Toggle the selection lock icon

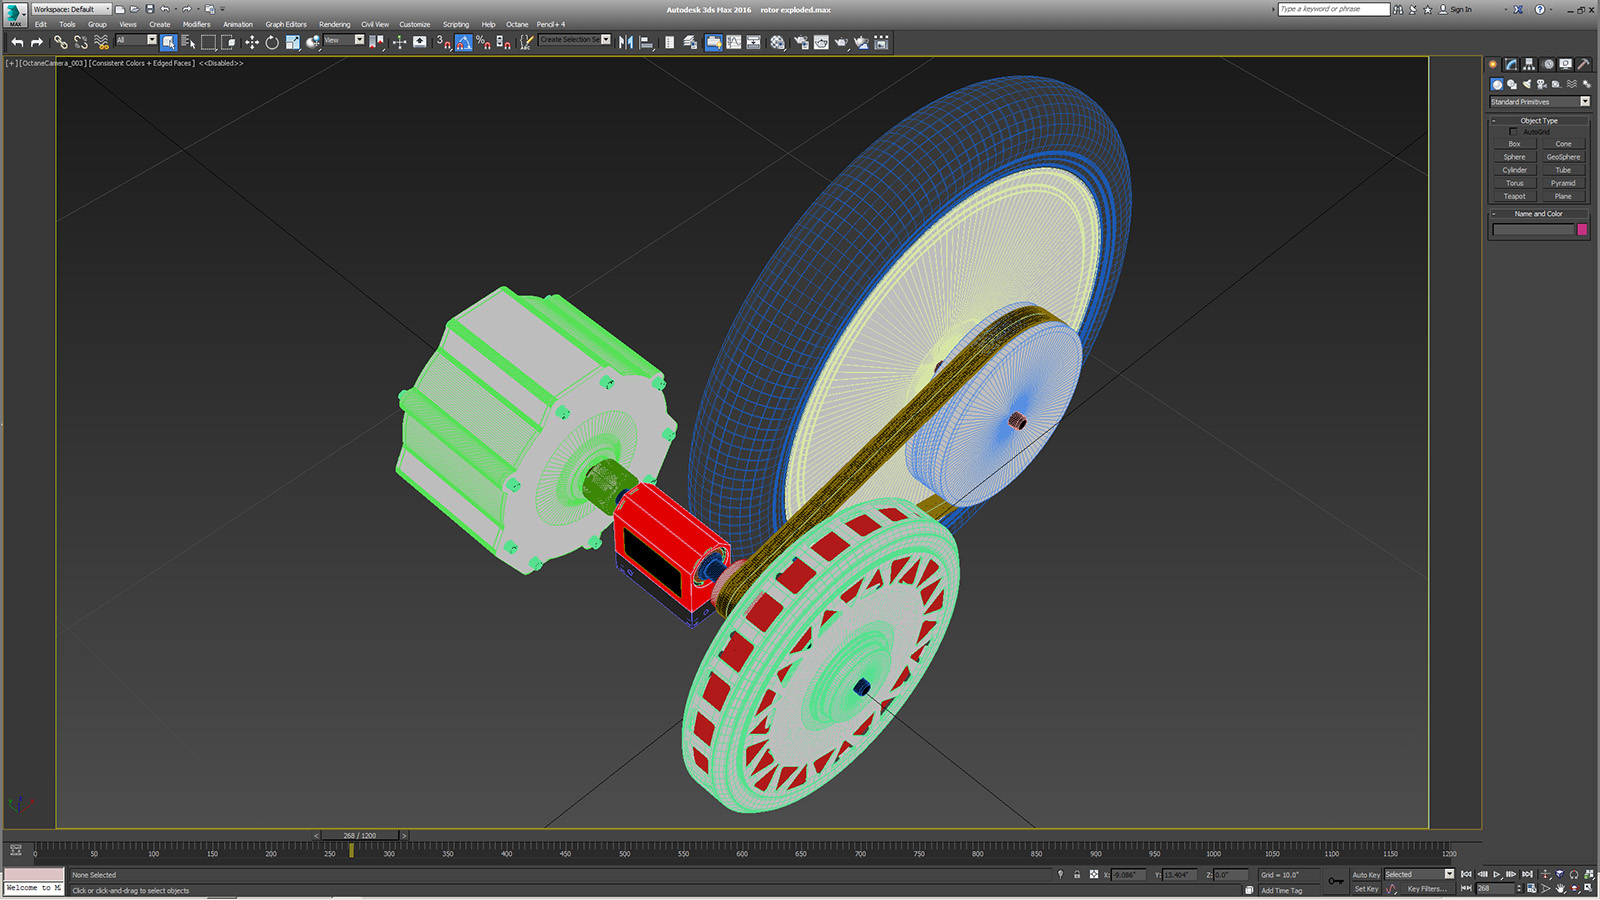coord(1077,875)
